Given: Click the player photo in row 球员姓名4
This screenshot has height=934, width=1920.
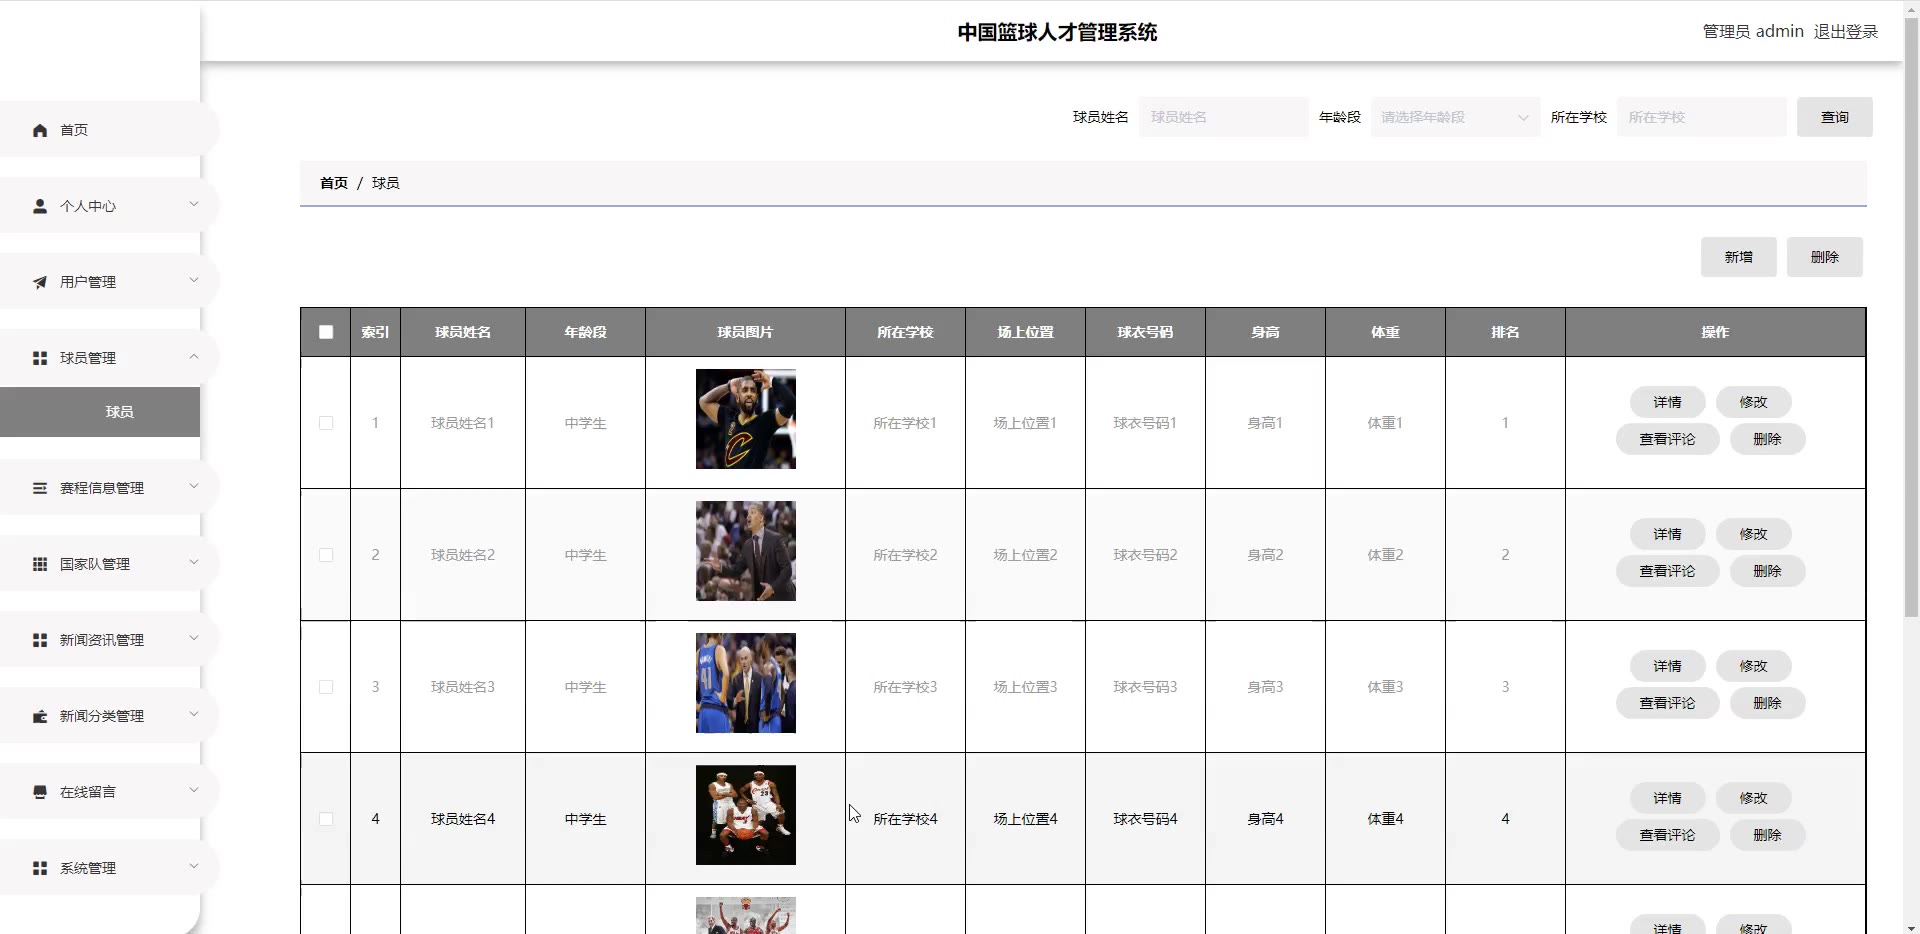Looking at the screenshot, I should 746,815.
